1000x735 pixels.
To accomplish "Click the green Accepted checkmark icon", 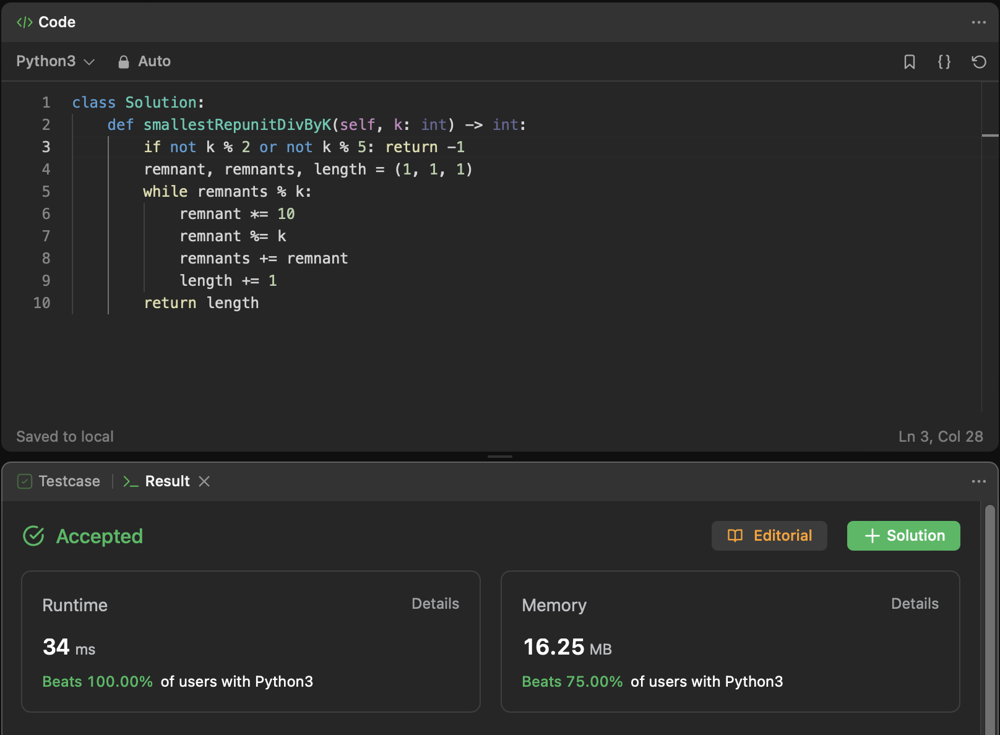I will 34,536.
